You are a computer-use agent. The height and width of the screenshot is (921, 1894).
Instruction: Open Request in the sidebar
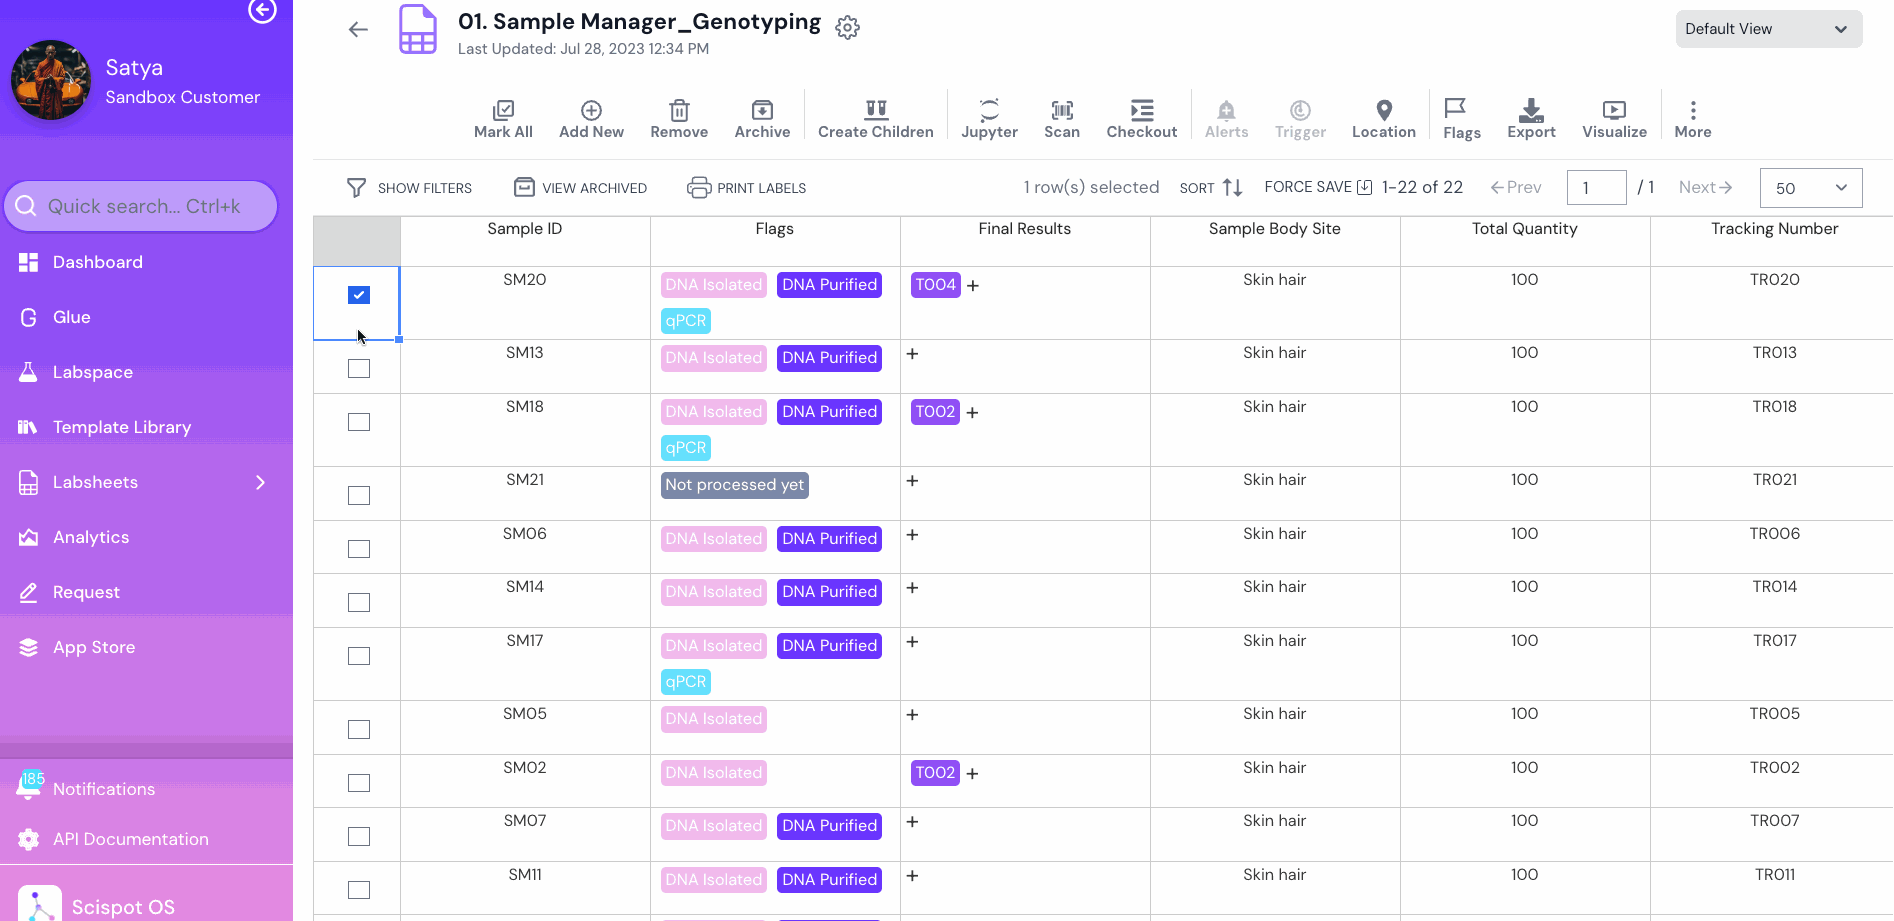86,592
